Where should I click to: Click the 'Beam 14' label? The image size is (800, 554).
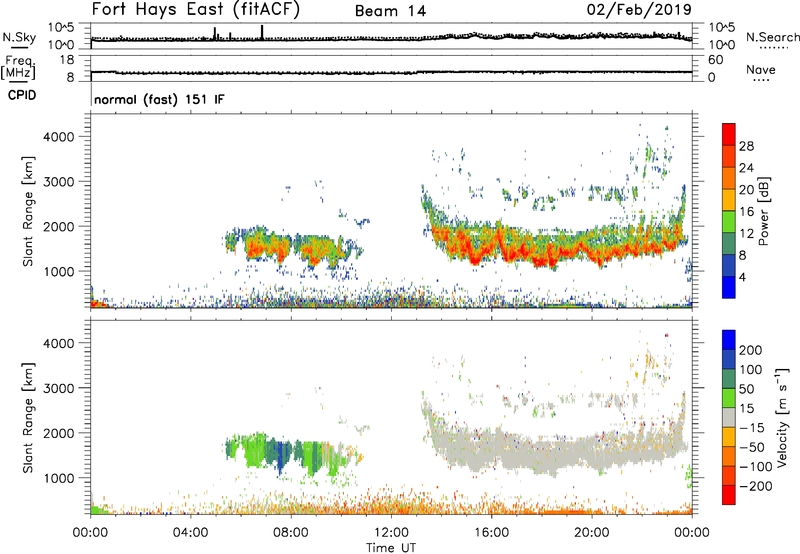click(x=390, y=11)
